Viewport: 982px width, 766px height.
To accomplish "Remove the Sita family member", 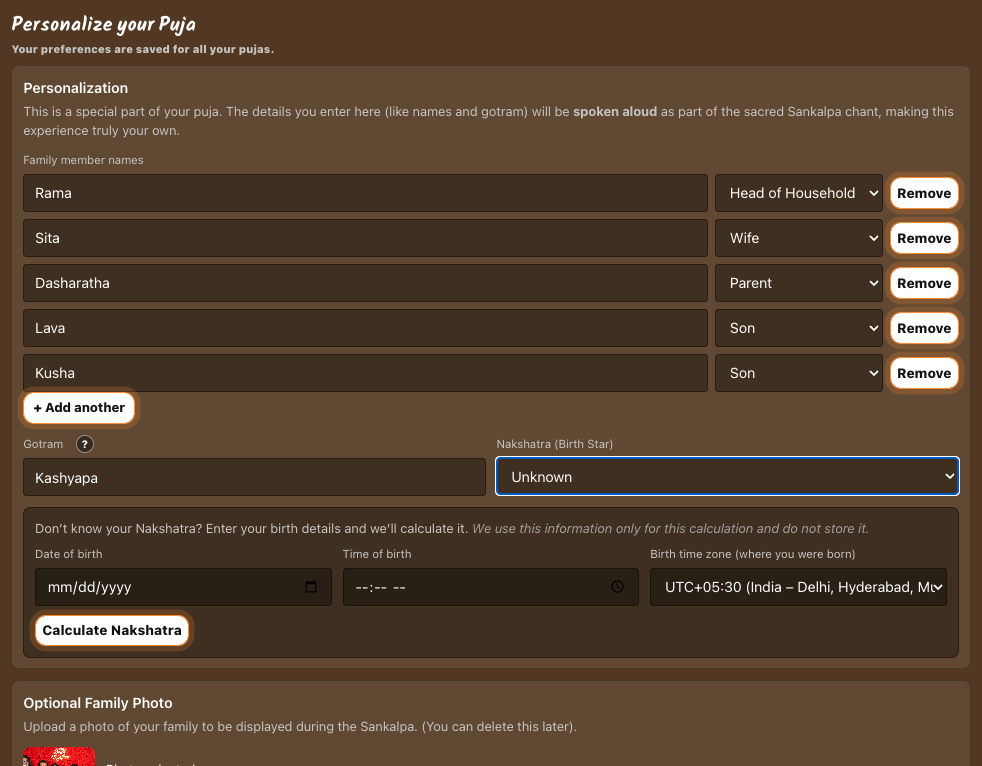I will point(924,238).
